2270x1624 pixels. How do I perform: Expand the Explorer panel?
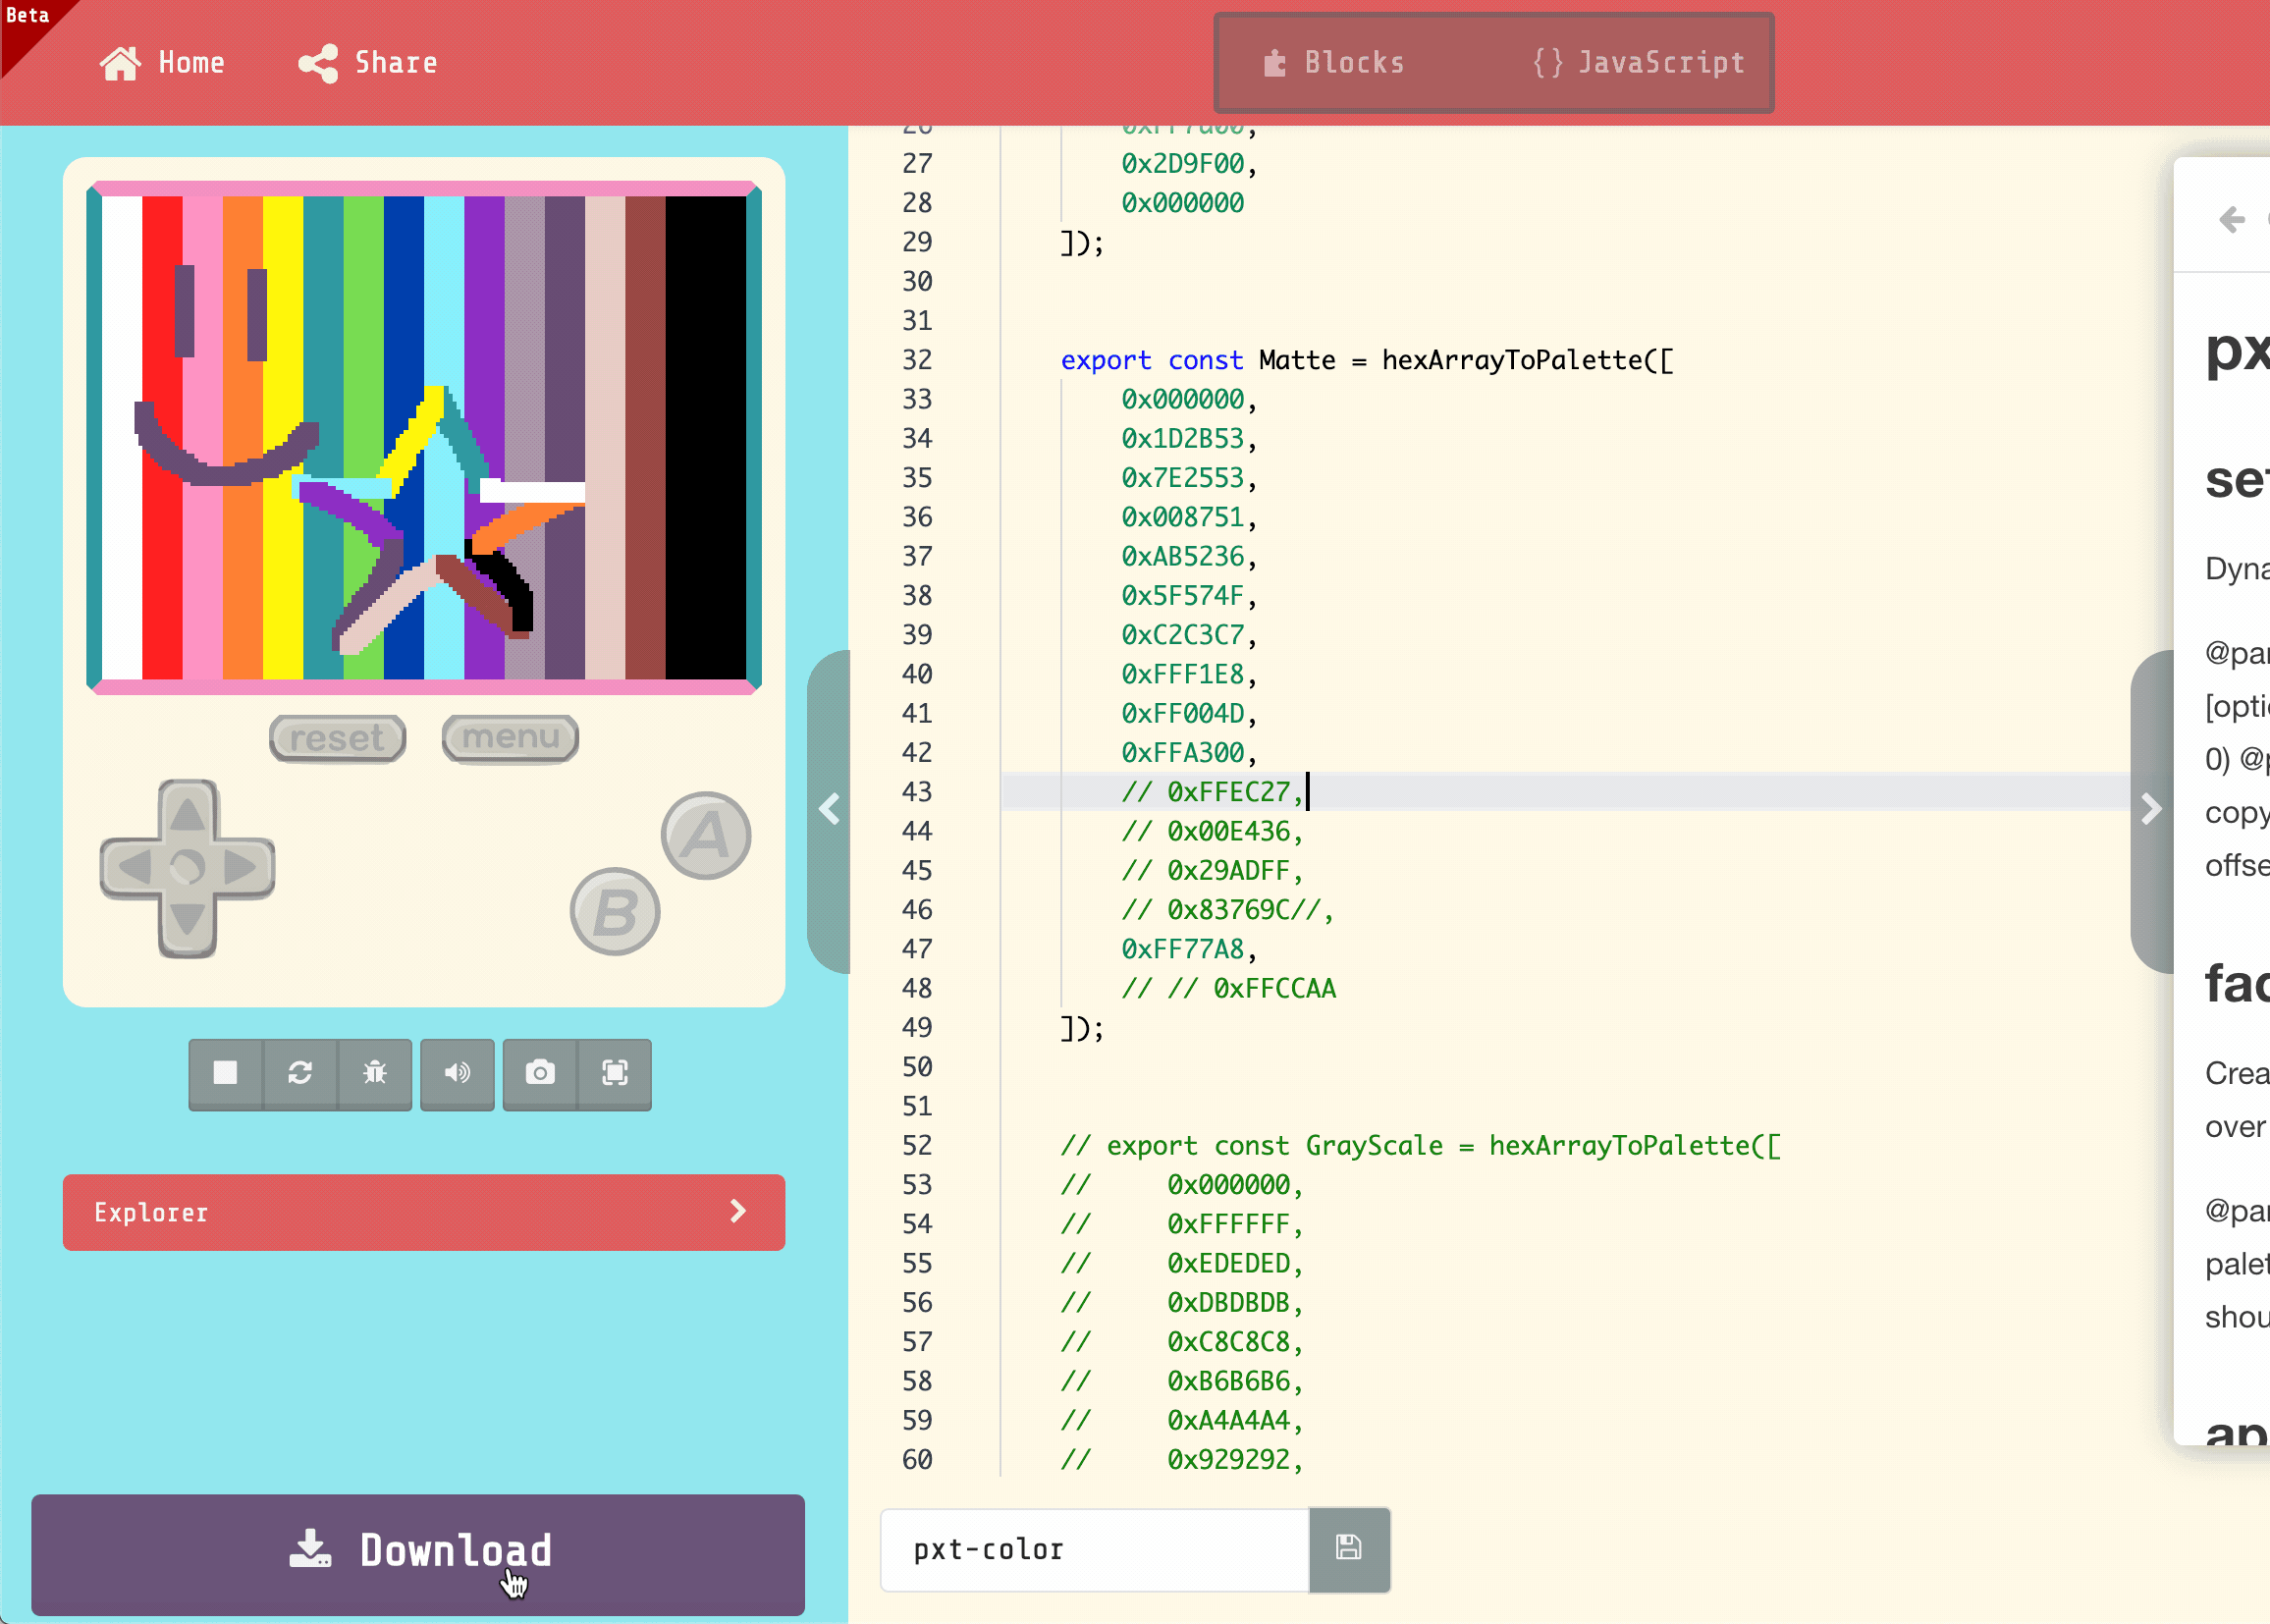pos(424,1212)
